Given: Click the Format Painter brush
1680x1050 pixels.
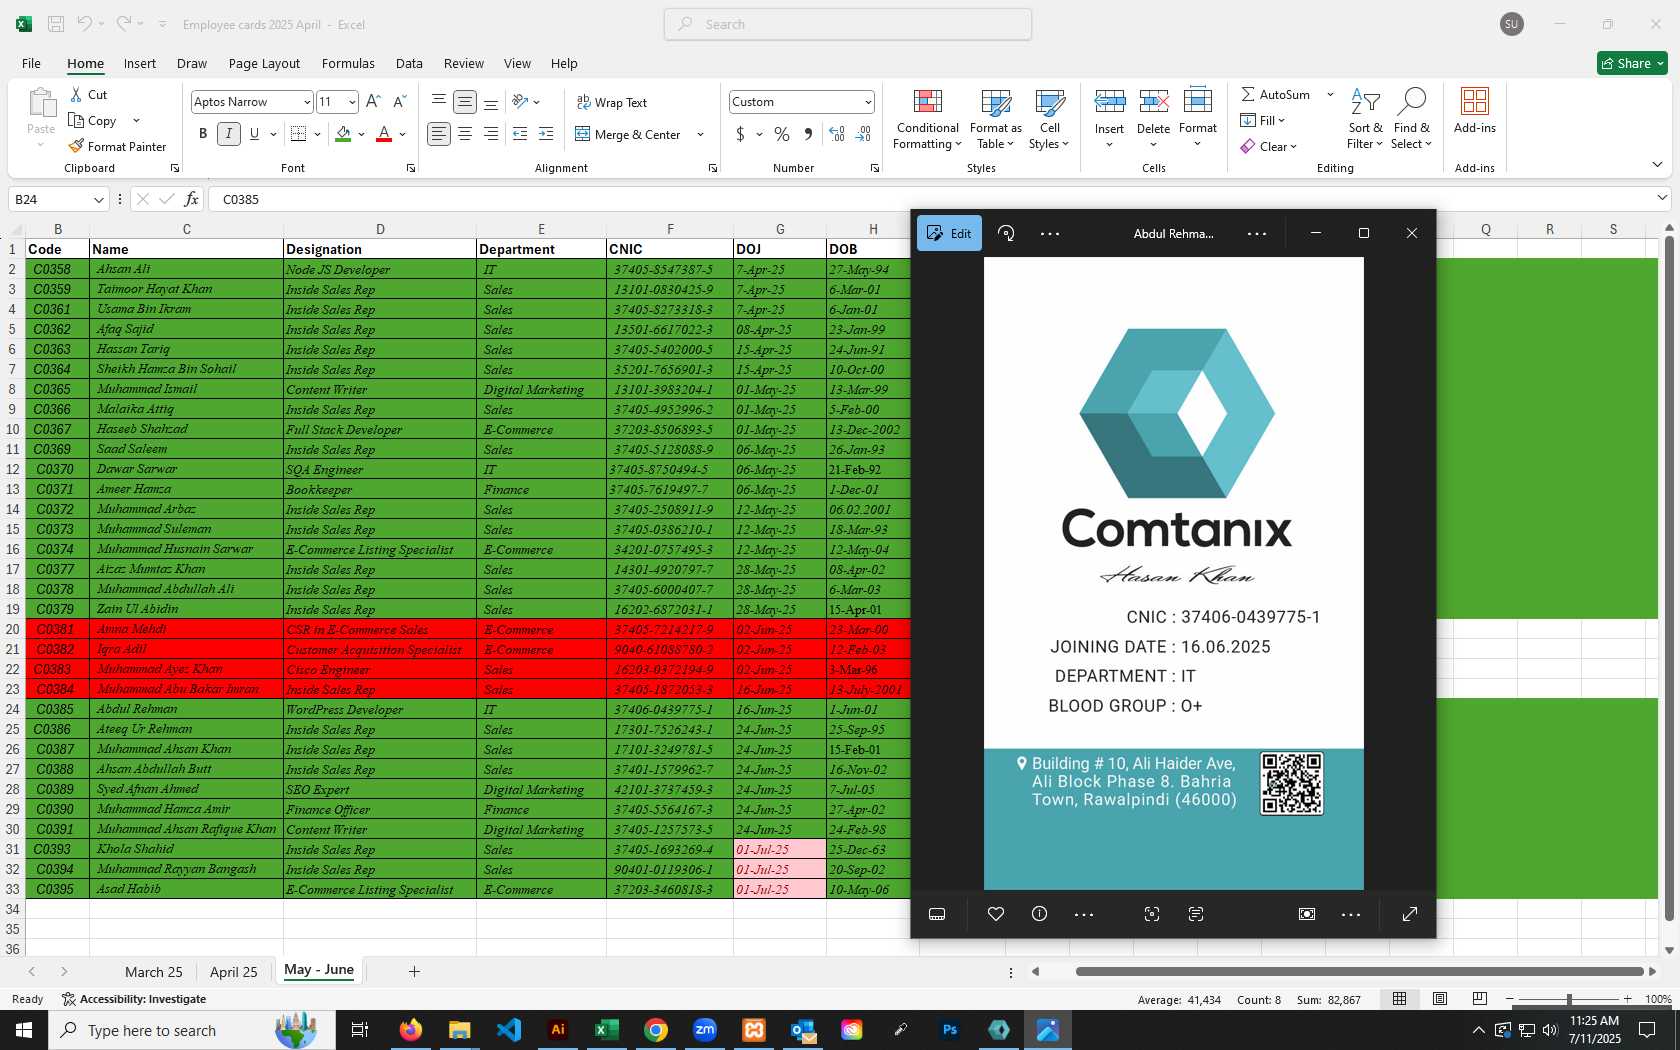Looking at the screenshot, I should click(117, 146).
